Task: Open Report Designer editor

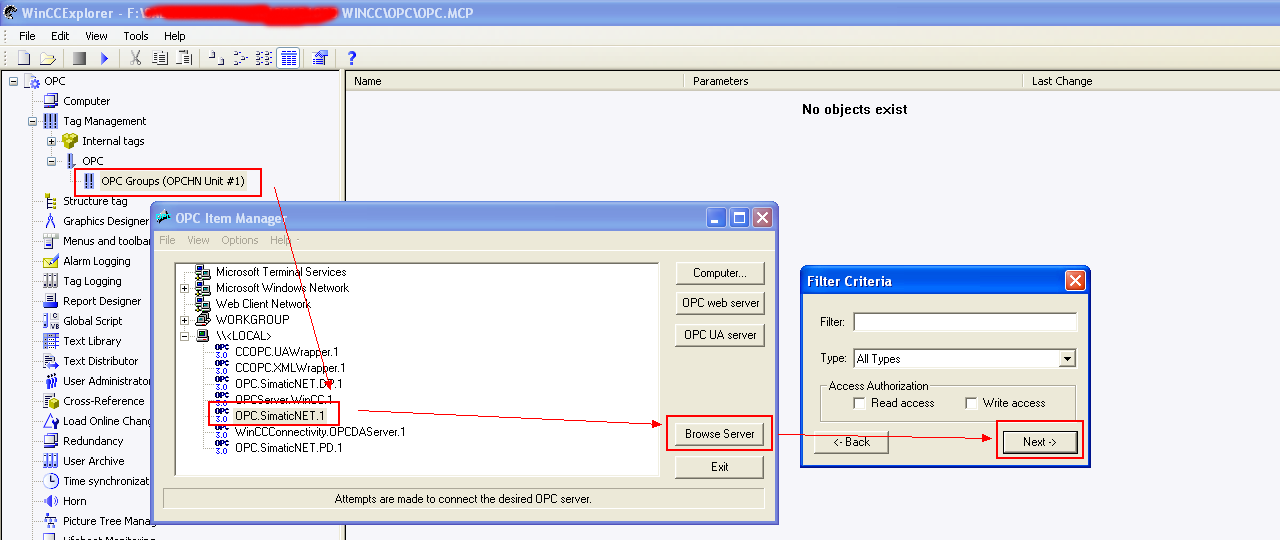Action: (102, 301)
